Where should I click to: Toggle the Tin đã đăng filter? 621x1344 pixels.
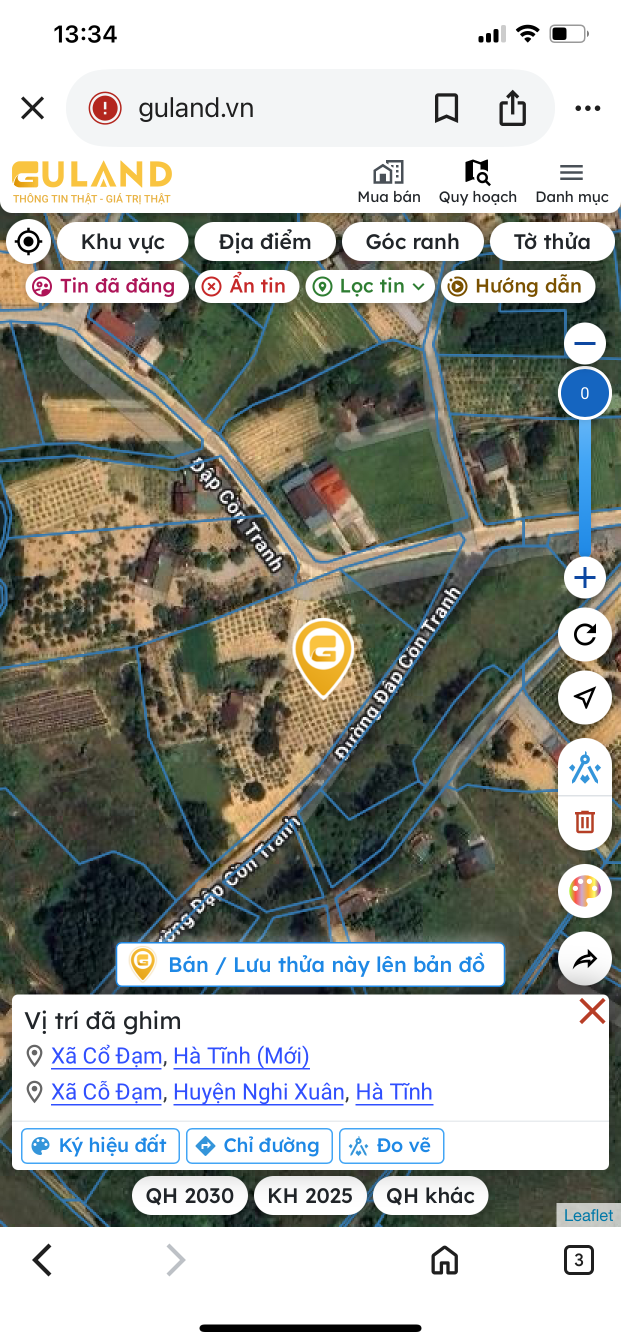pyautogui.click(x=107, y=286)
